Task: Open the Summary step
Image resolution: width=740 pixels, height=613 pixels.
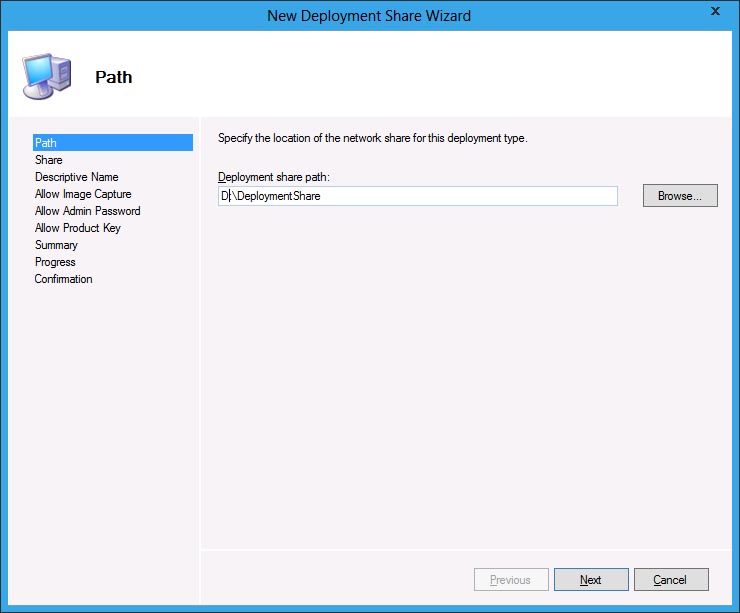Action: (x=56, y=245)
